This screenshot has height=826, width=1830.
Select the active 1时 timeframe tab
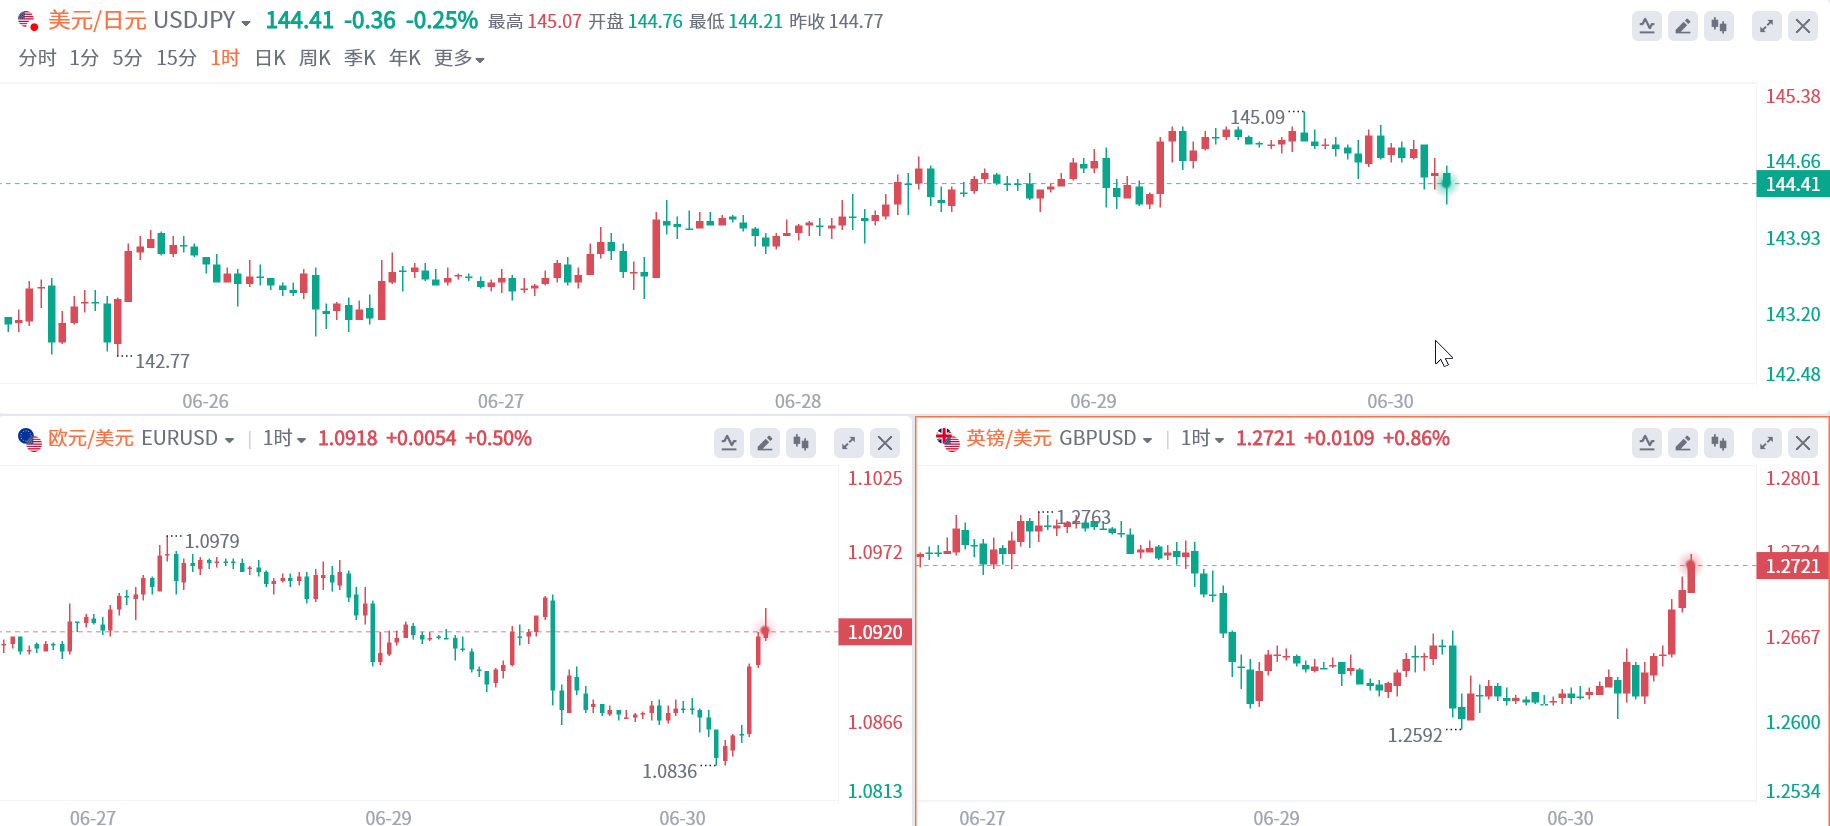coord(225,58)
